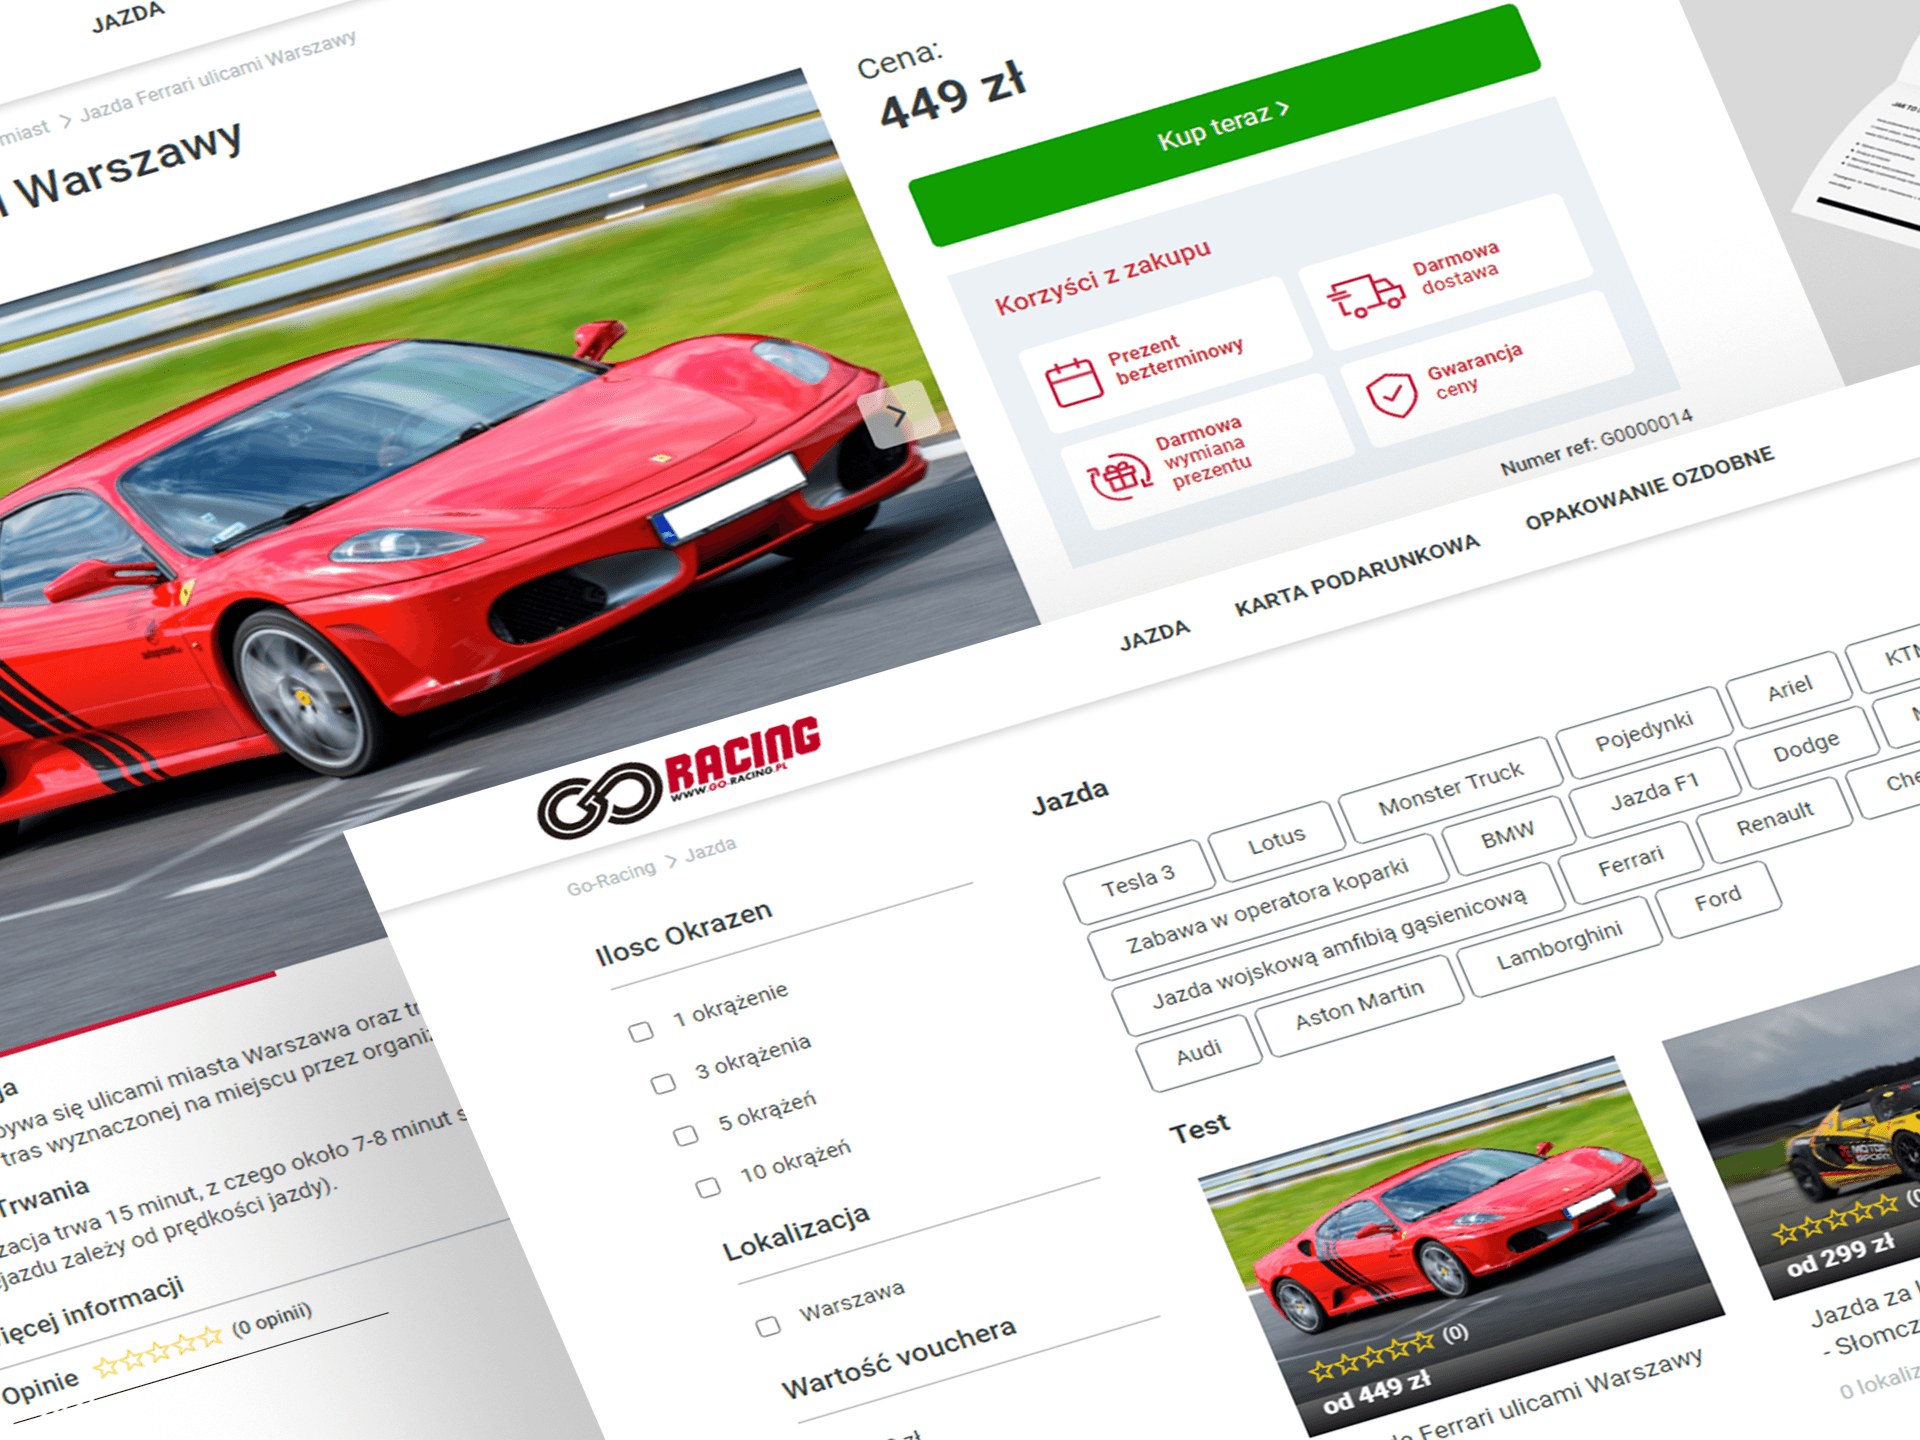
Task: Click the shield check icon beside Gwarancja ceny
Action: pyautogui.click(x=1391, y=395)
